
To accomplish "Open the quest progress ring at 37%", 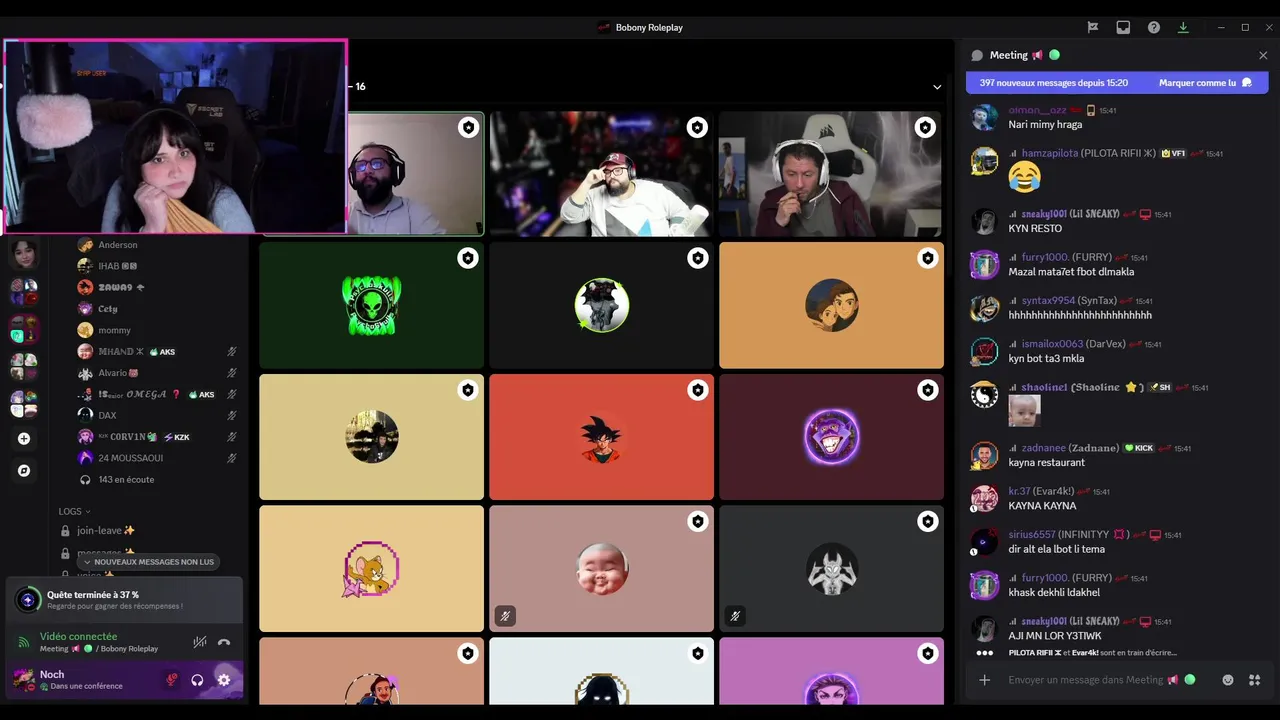I will (28, 600).
